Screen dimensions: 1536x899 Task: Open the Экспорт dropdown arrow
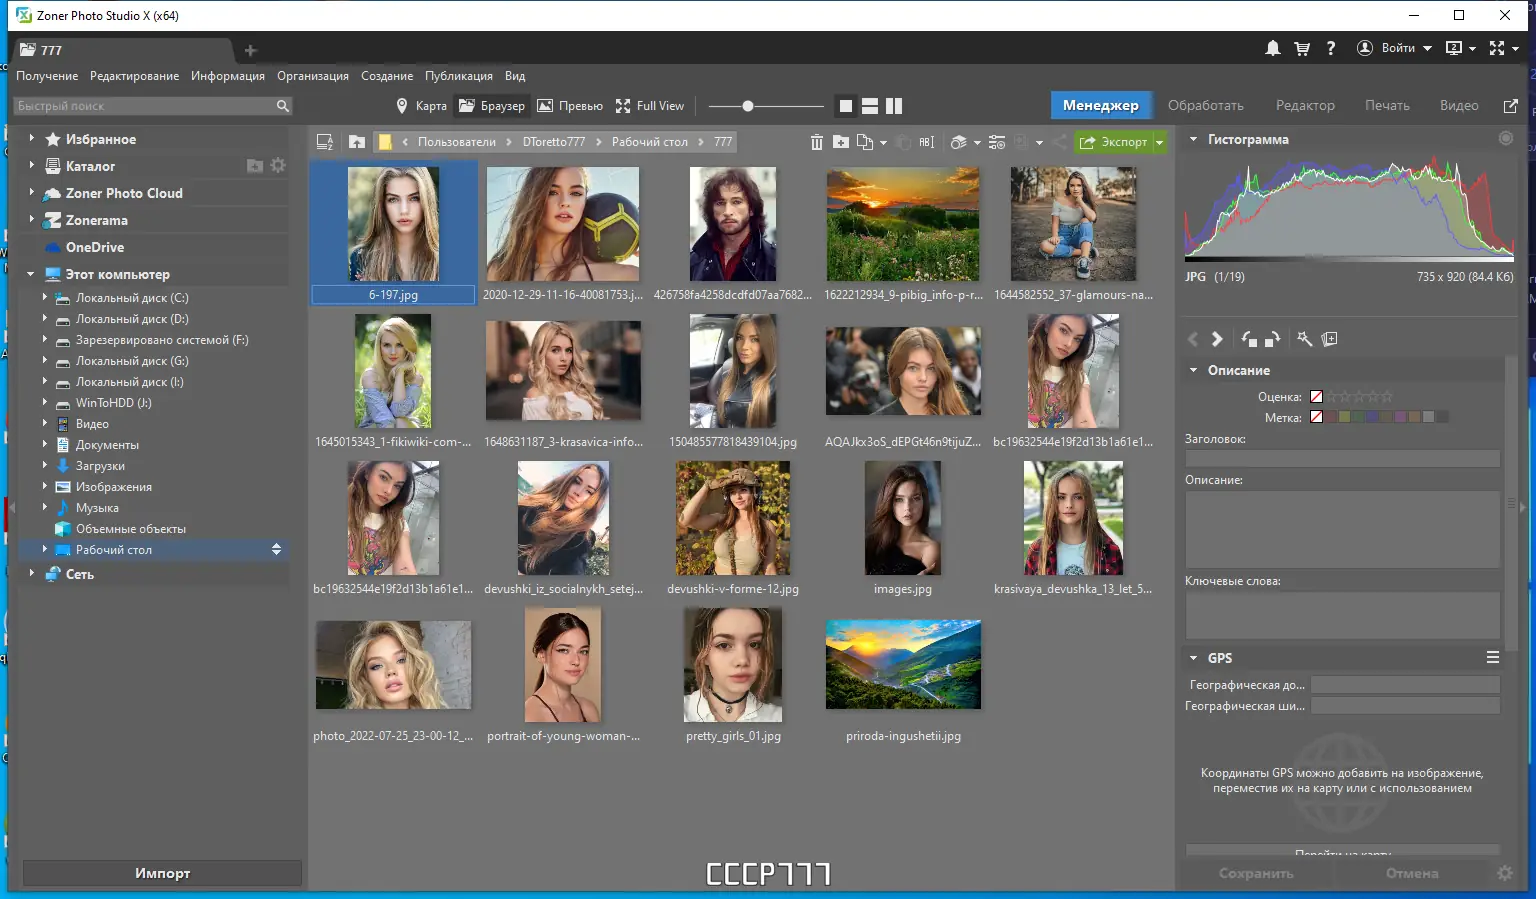1158,141
